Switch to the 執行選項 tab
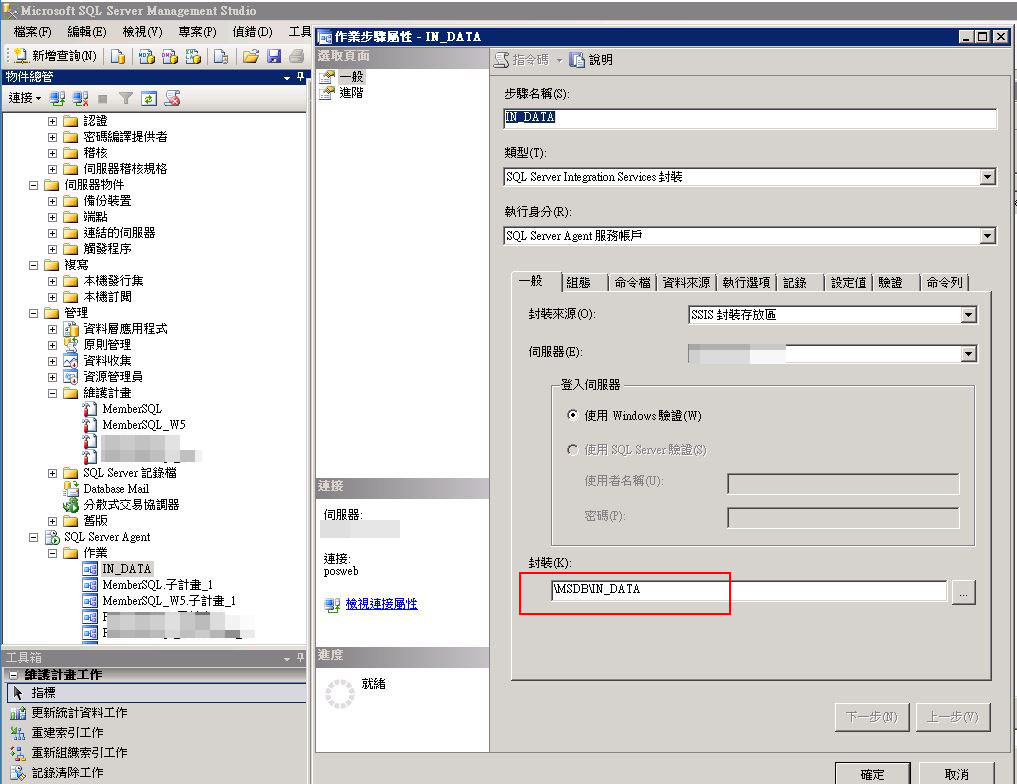Image resolution: width=1017 pixels, height=784 pixels. pos(746,283)
